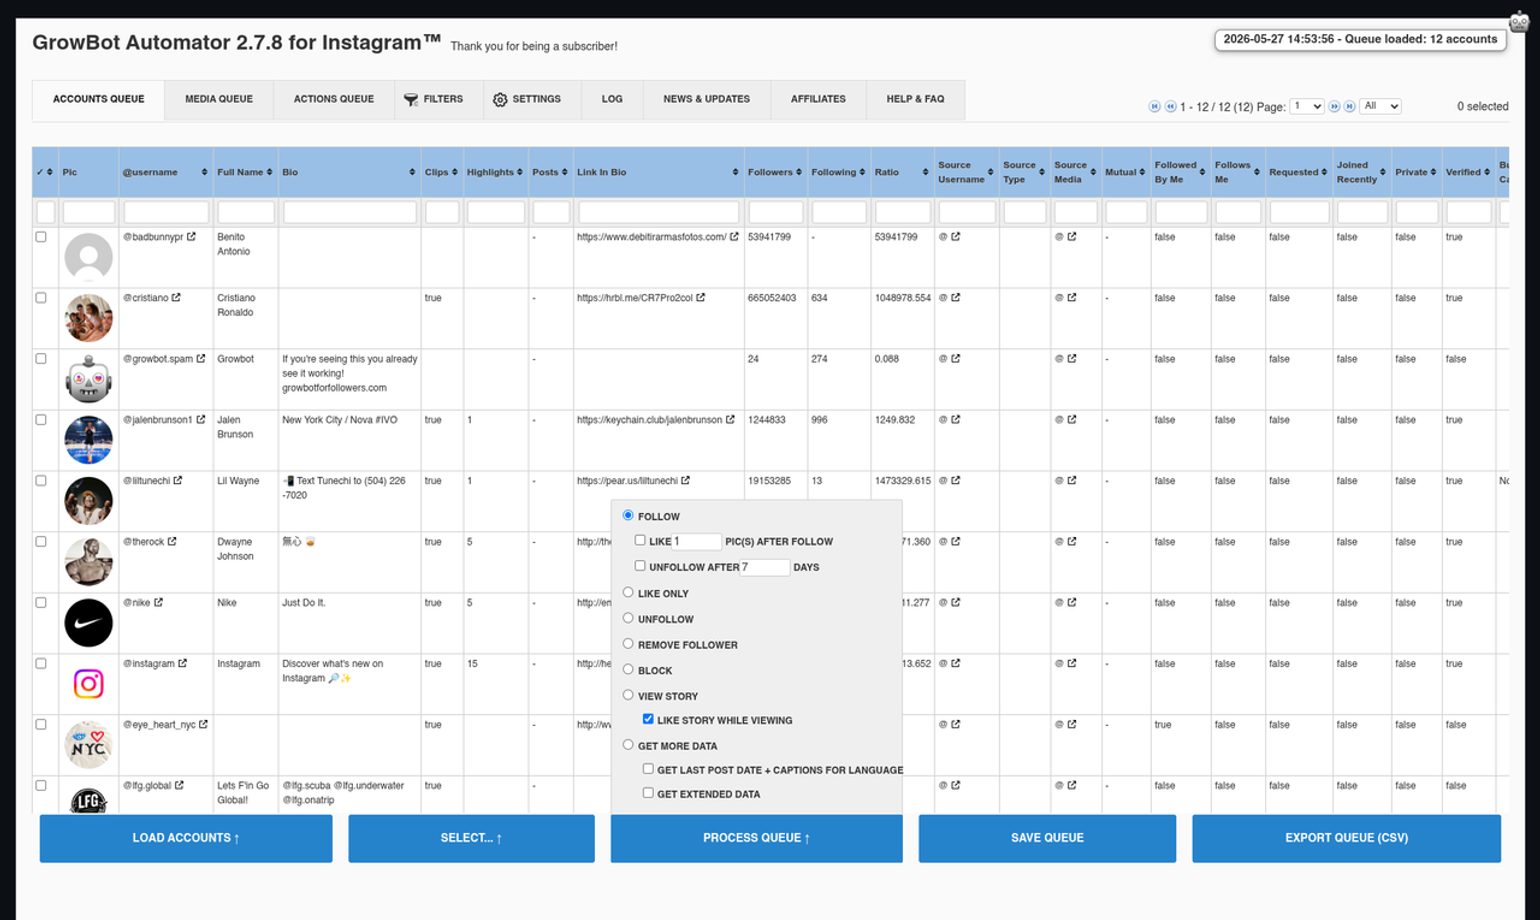
Task: Open the Help & FAQ tab
Action: click(915, 100)
